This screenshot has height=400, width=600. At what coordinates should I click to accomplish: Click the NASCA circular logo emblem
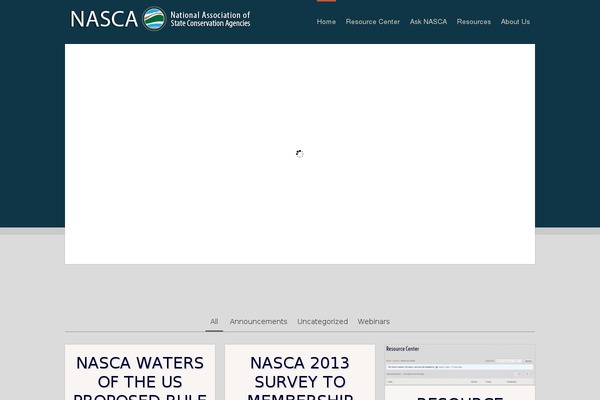154,19
